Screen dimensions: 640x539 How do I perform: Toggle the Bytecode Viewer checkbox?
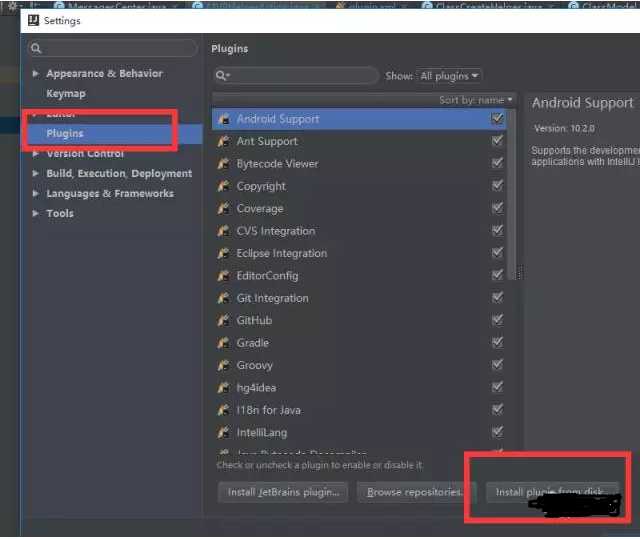497,163
